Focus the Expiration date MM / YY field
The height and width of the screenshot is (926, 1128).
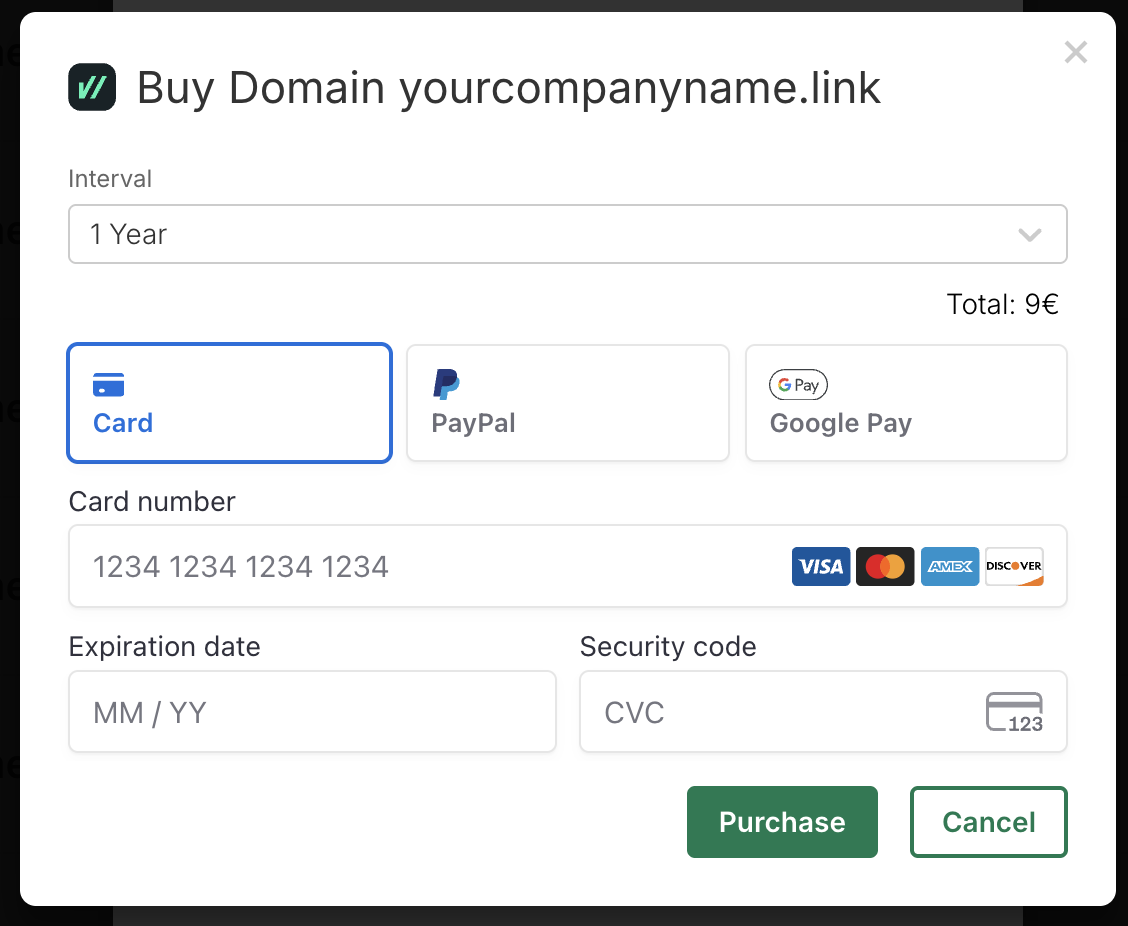(312, 712)
